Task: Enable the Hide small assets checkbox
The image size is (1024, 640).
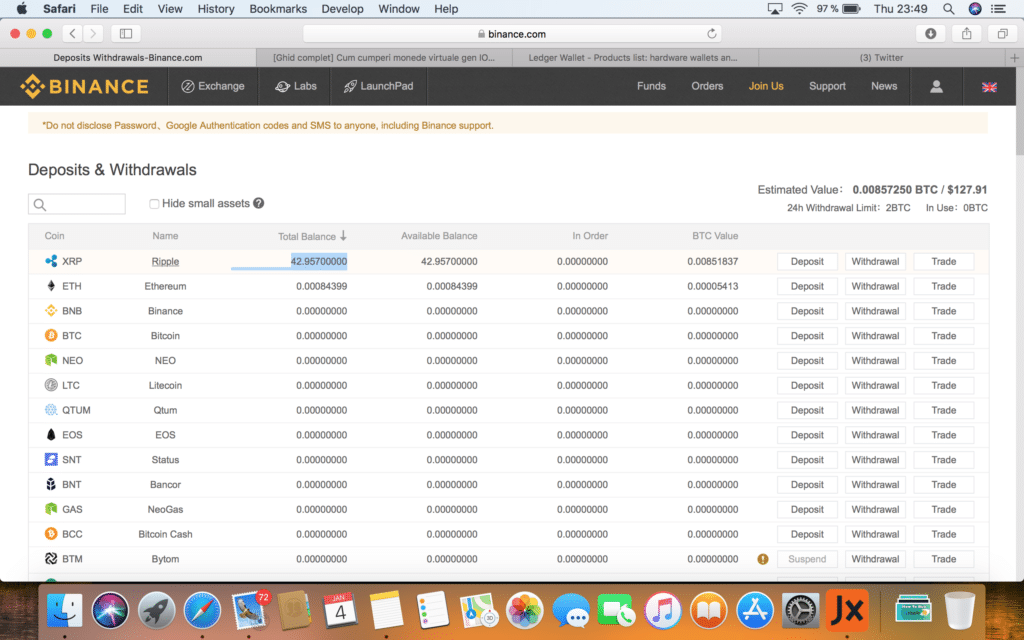Action: (154, 204)
